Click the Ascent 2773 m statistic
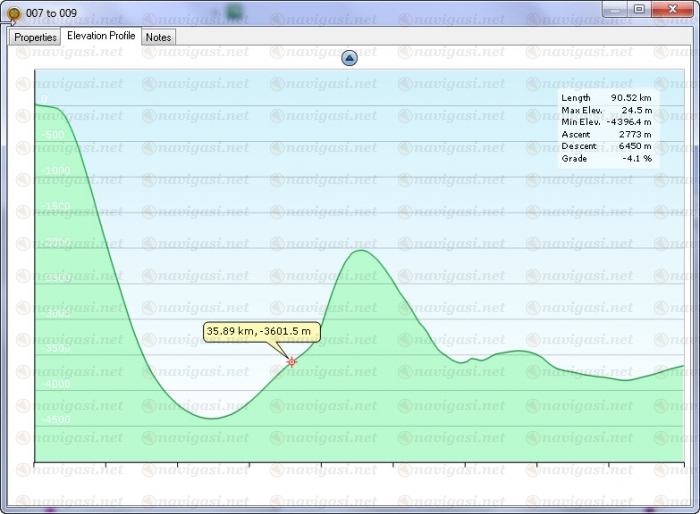 point(606,134)
